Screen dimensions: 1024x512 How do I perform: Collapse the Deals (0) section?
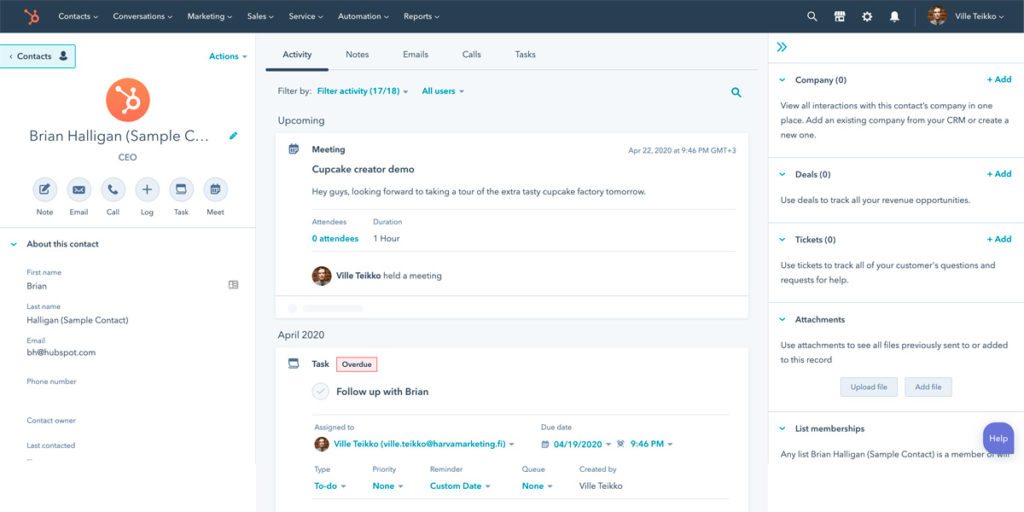[782, 174]
